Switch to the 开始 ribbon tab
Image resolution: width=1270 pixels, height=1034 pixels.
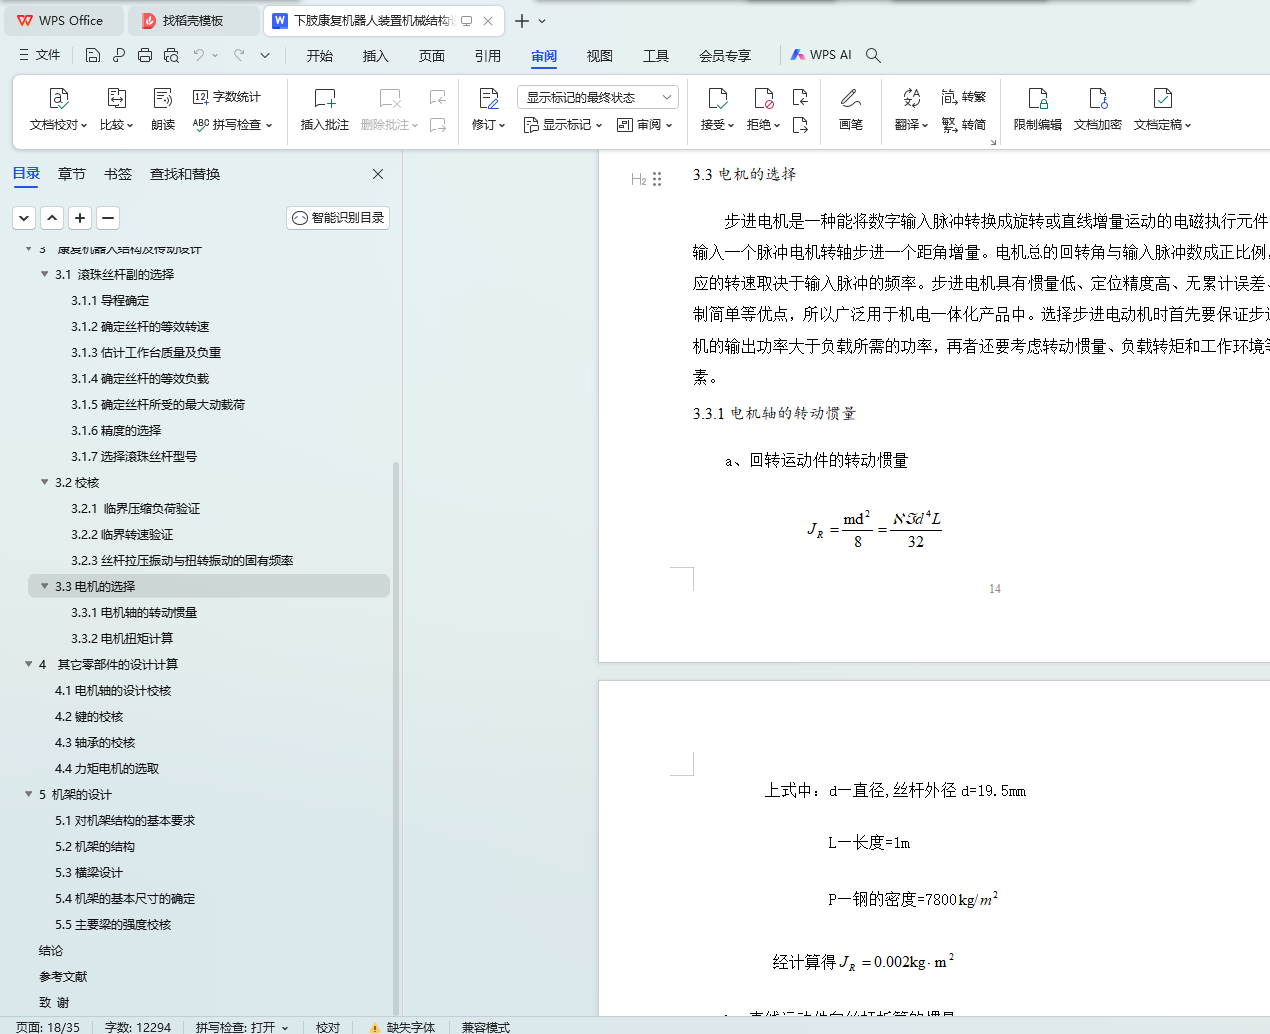click(x=320, y=56)
